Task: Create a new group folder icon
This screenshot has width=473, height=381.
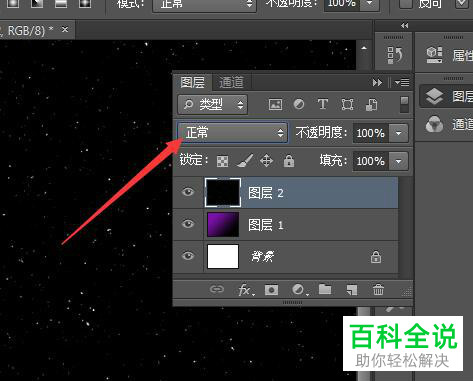Action: [x=325, y=289]
